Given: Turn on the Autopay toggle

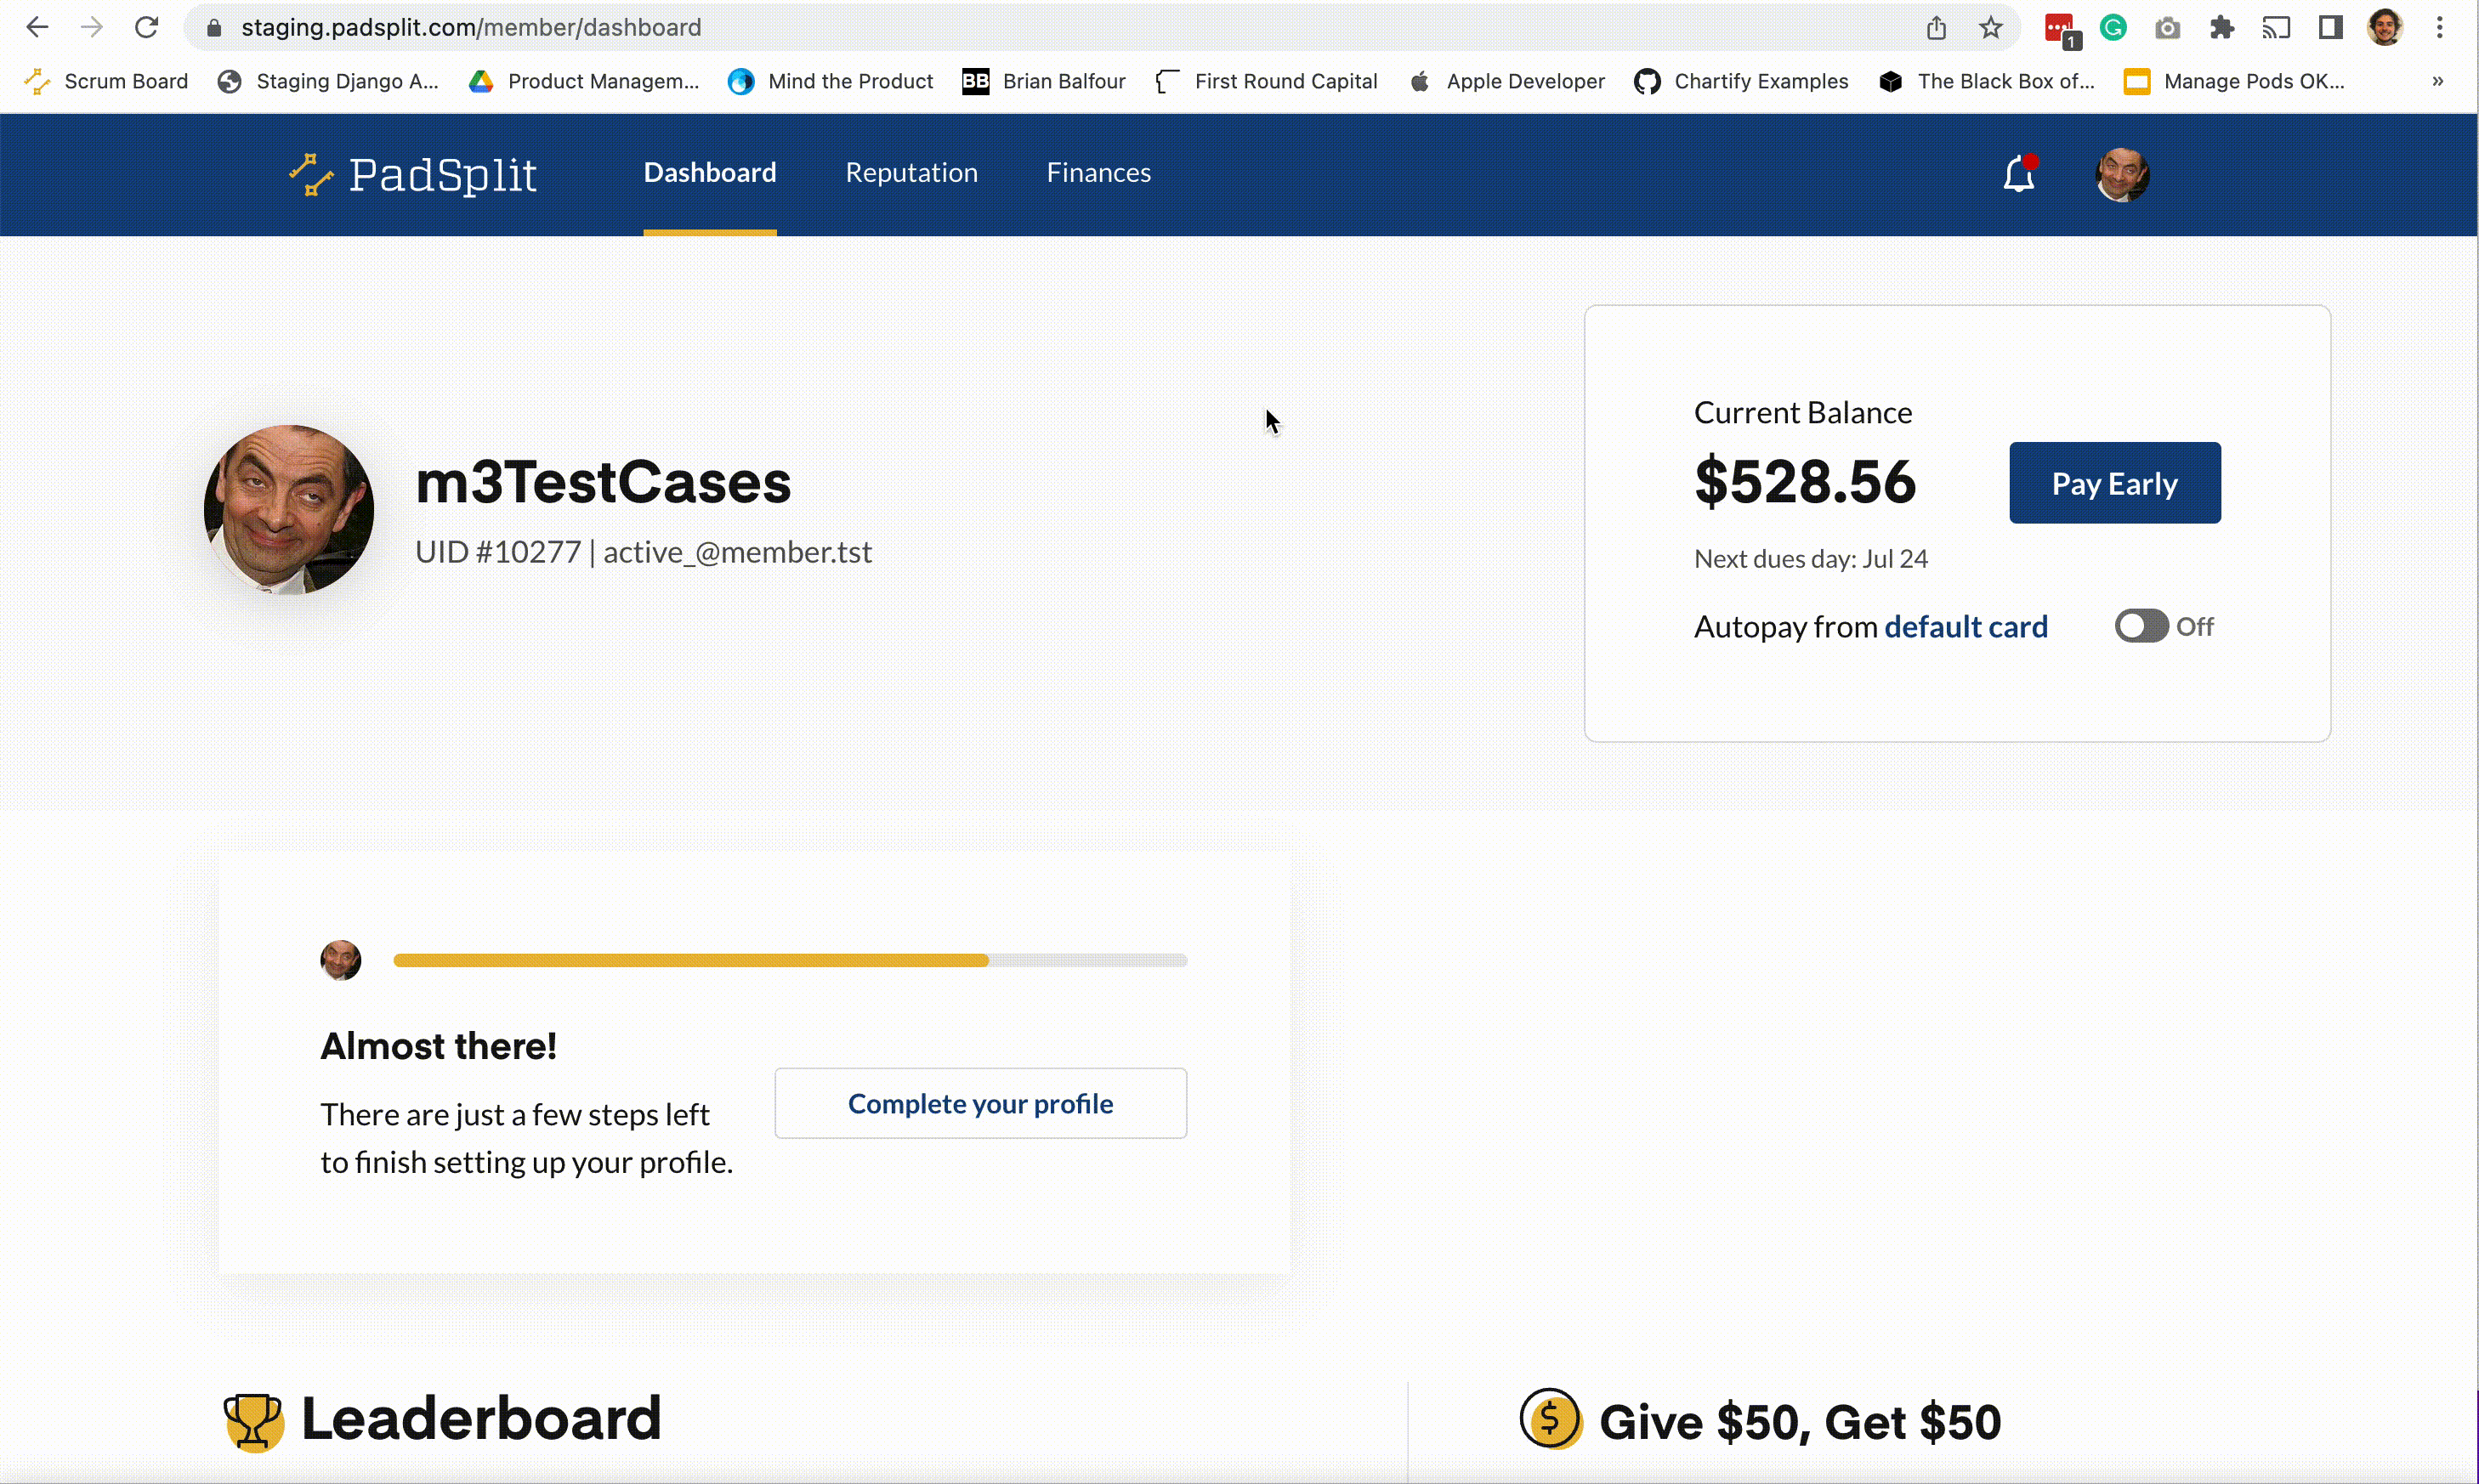Looking at the screenshot, I should (2141, 627).
